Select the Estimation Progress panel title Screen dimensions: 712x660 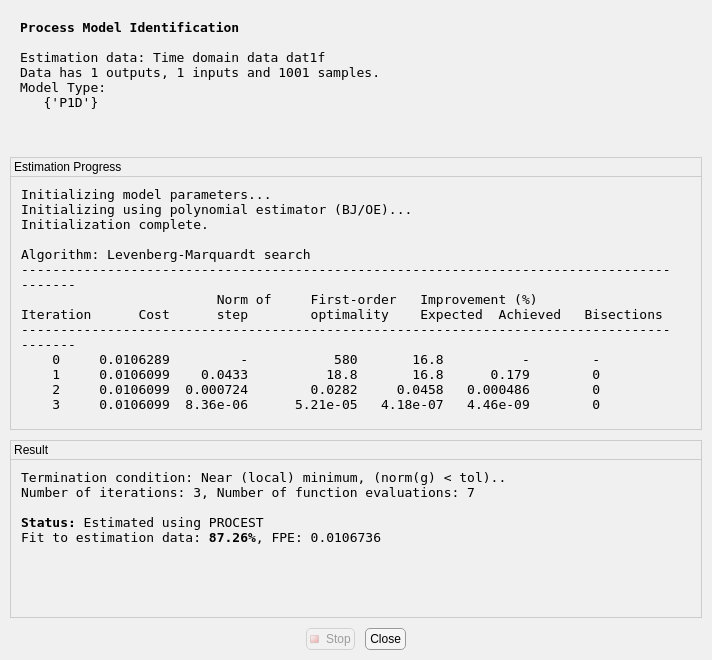click(67, 167)
